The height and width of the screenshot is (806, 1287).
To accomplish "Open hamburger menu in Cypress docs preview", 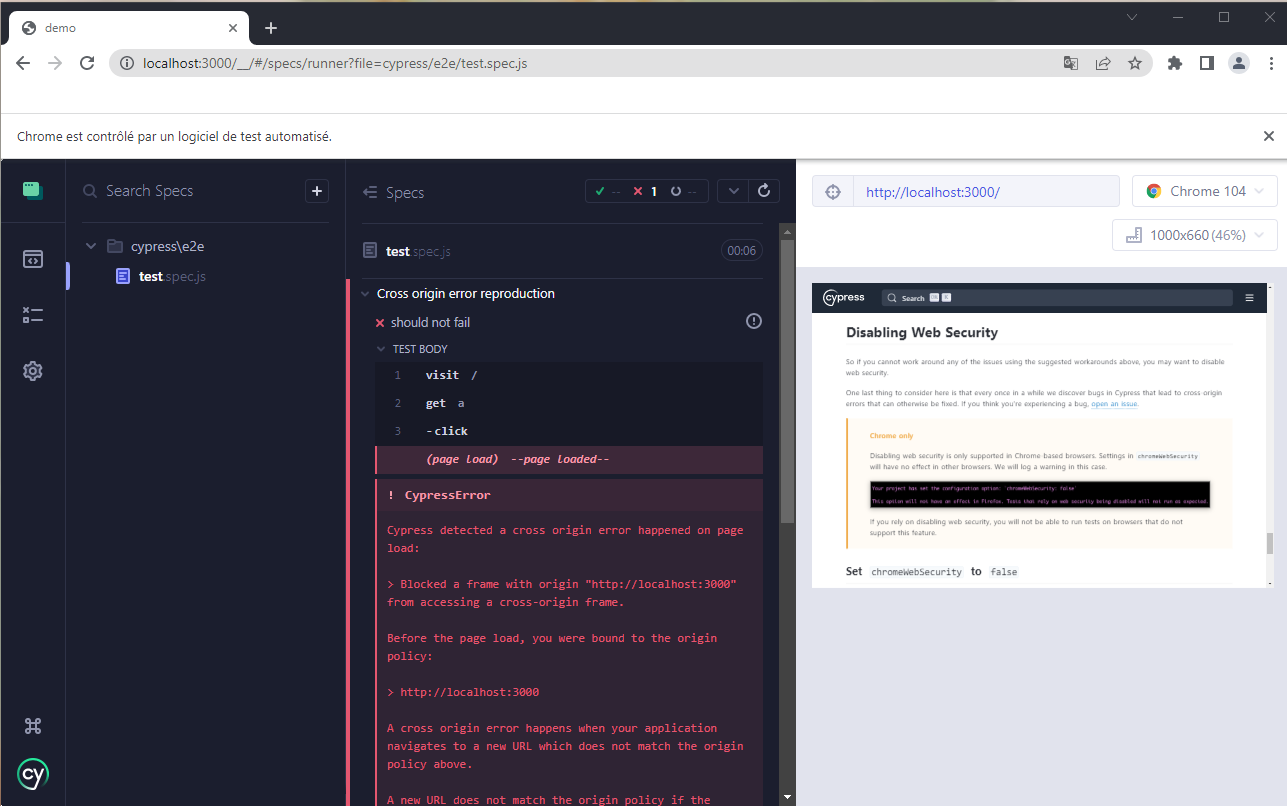I will coord(1249,297).
